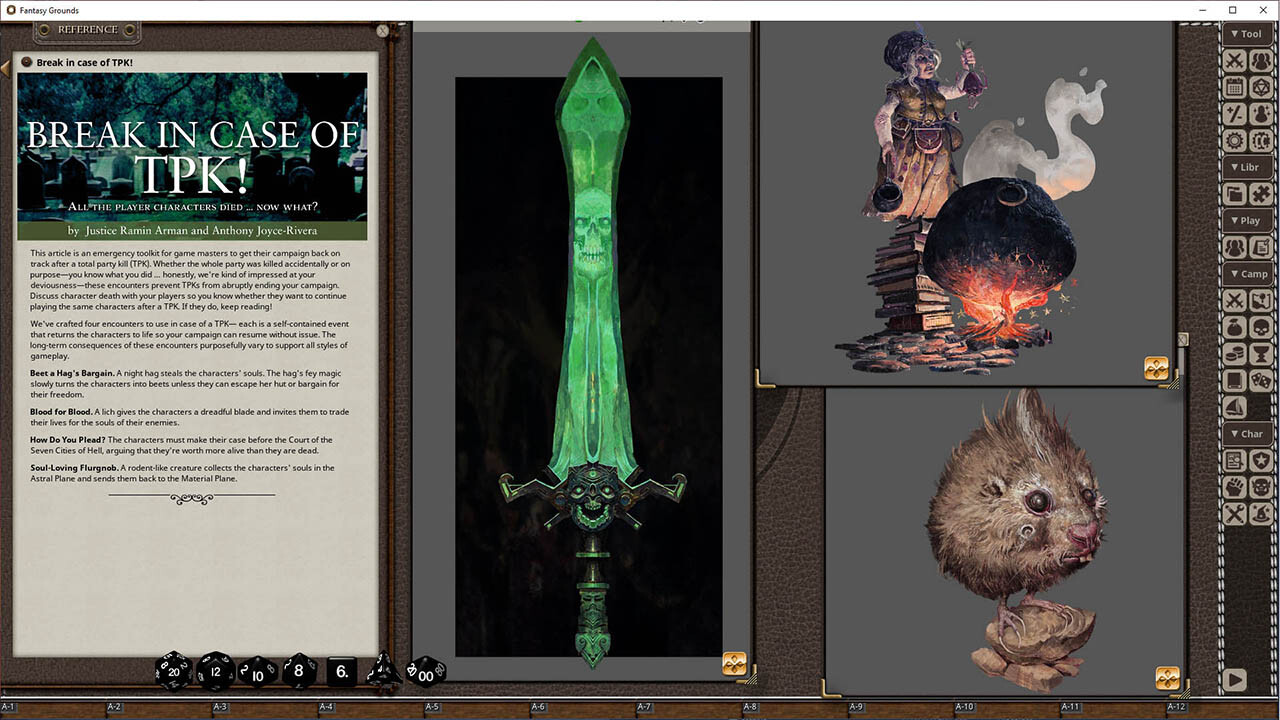The width and height of the screenshot is (1280, 720).
Task: Collapse the Libr sidebar section
Action: point(1247,167)
